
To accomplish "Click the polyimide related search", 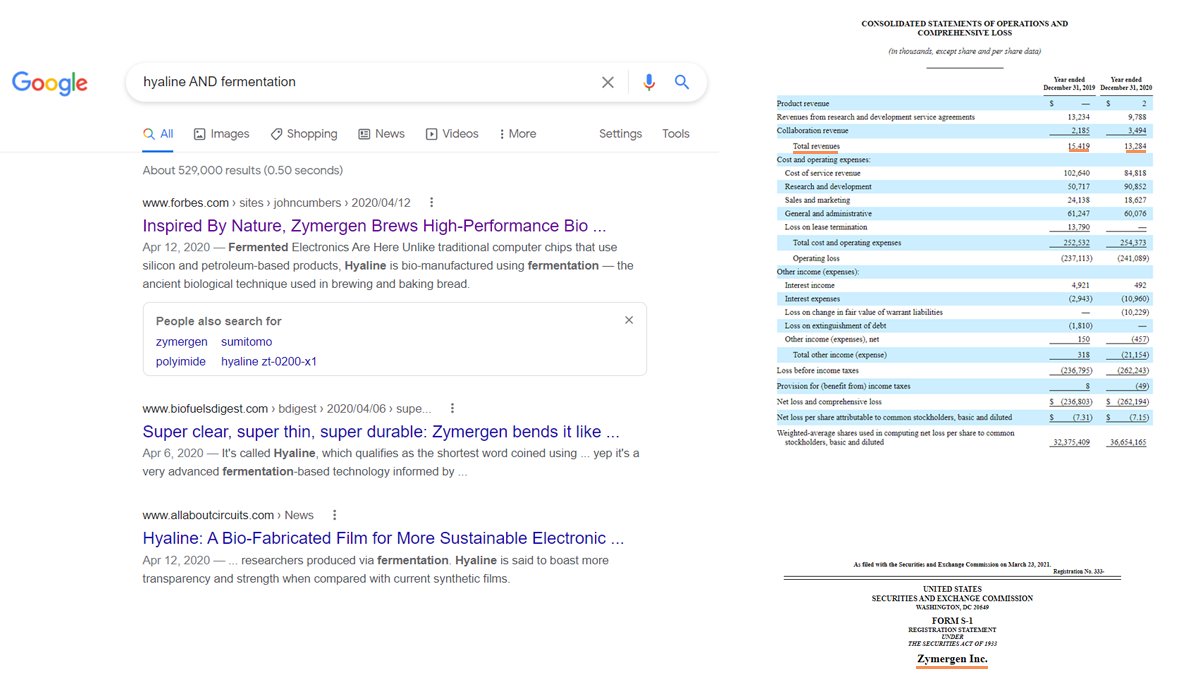I will click(181, 361).
